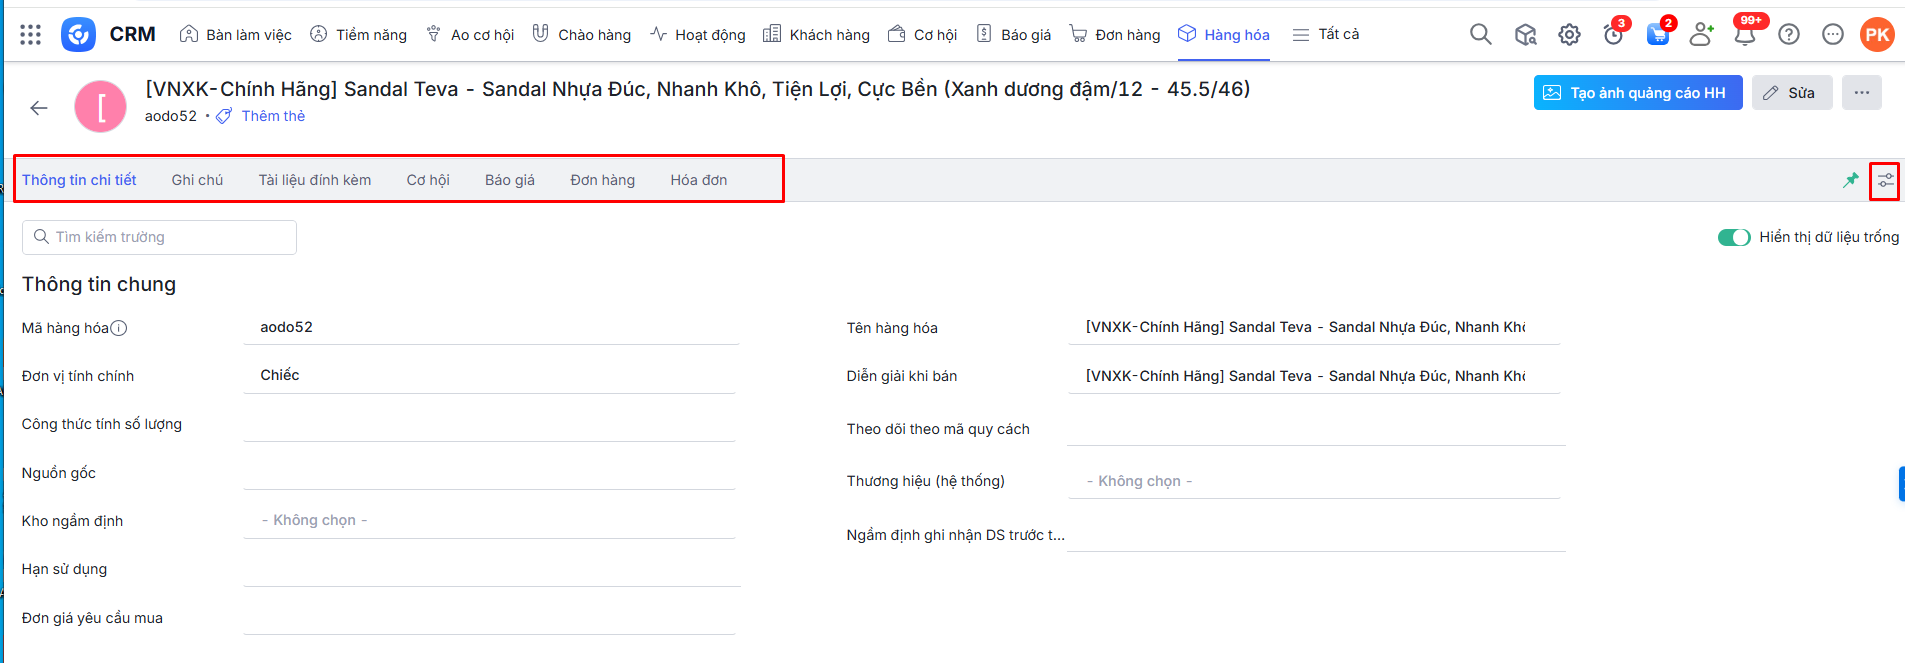Click the Sửa edit button

[x=1791, y=93]
